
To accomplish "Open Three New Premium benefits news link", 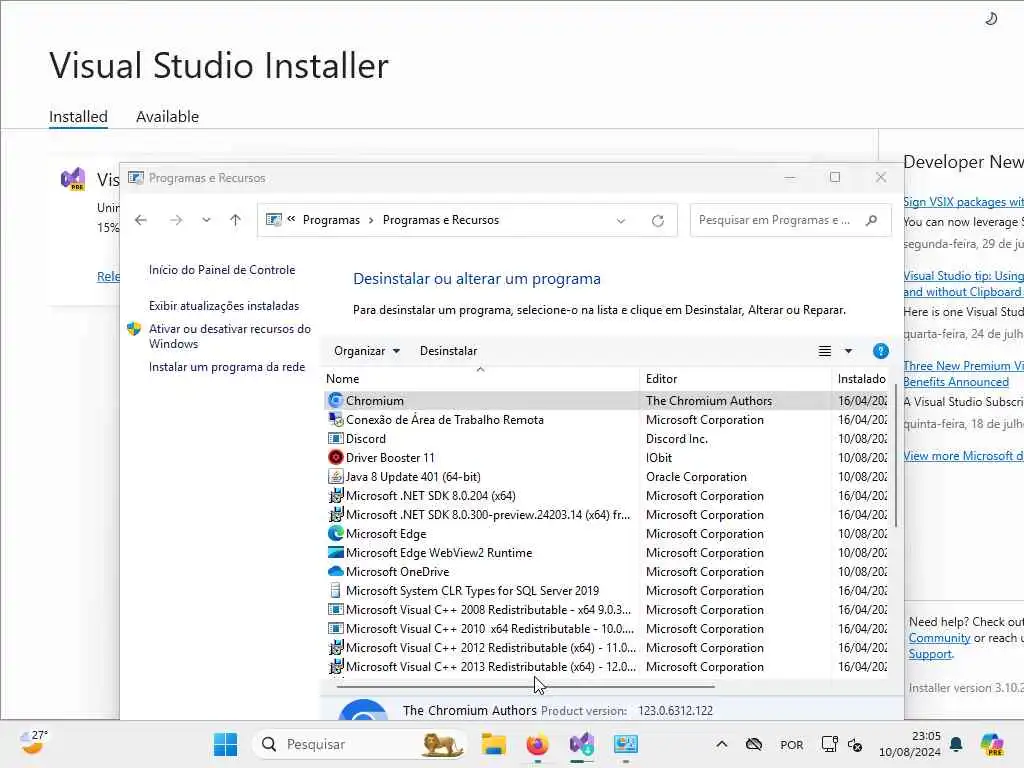I will pos(963,374).
